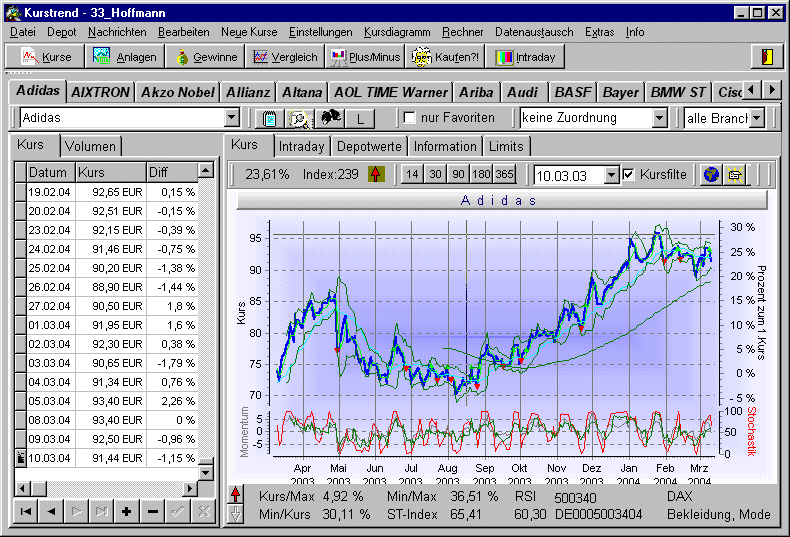Image resolution: width=790 pixels, height=537 pixels.
Task: Click the Diff column header
Action: [171, 172]
